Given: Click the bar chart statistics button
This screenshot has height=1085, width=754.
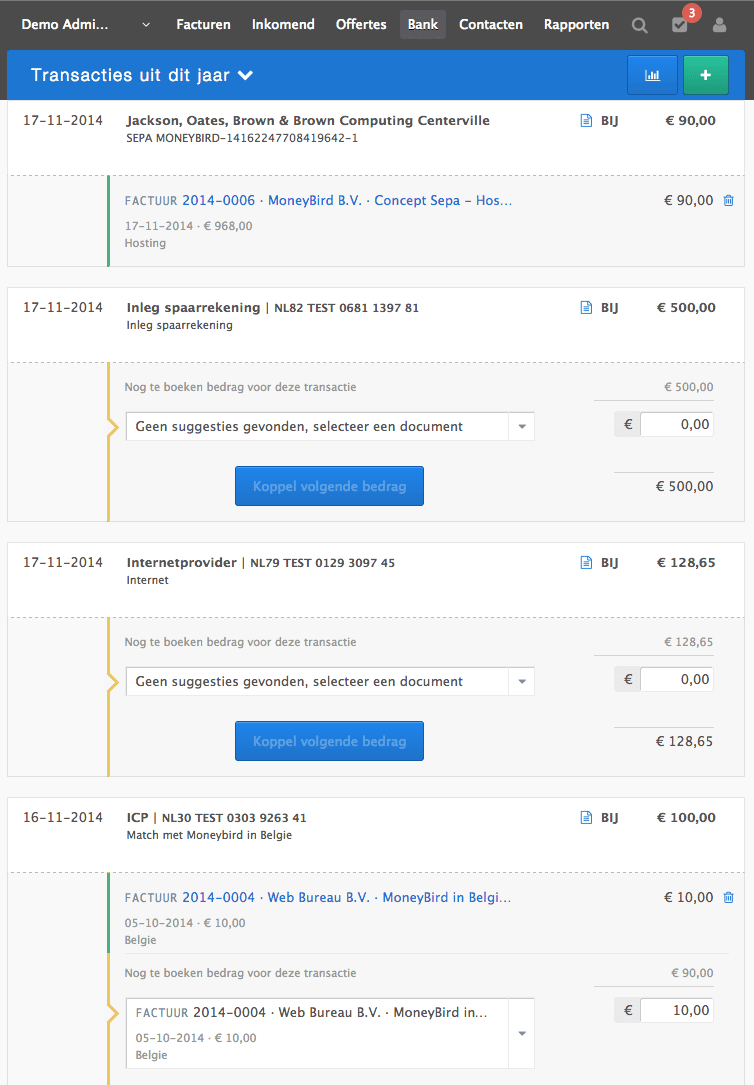Looking at the screenshot, I should [652, 76].
